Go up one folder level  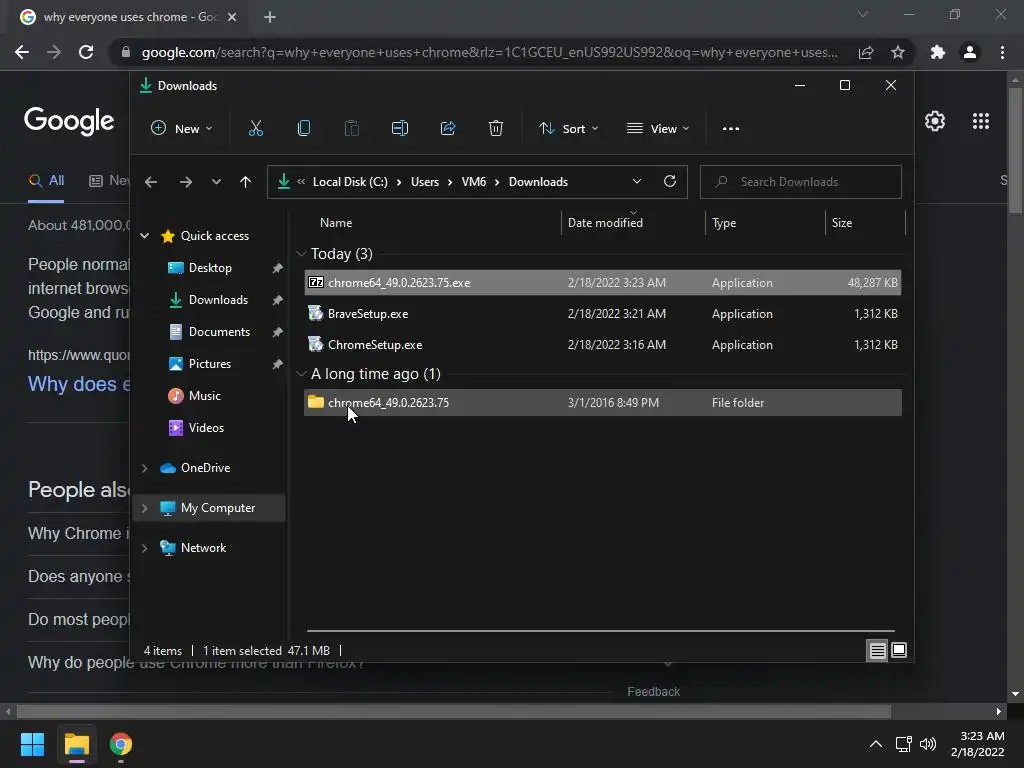246,182
